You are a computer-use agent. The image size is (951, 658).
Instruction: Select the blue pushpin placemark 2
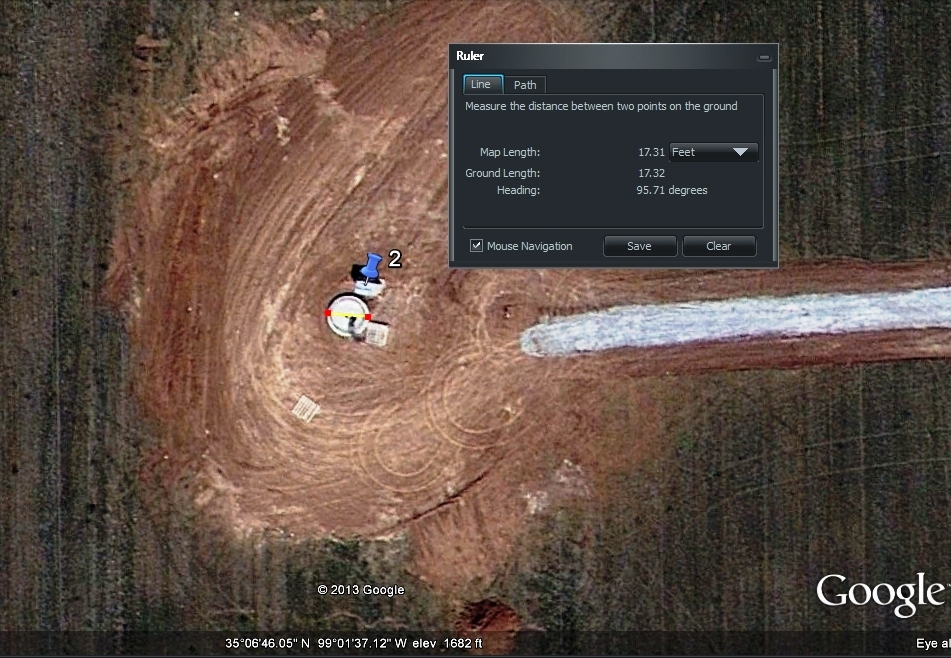[x=371, y=267]
